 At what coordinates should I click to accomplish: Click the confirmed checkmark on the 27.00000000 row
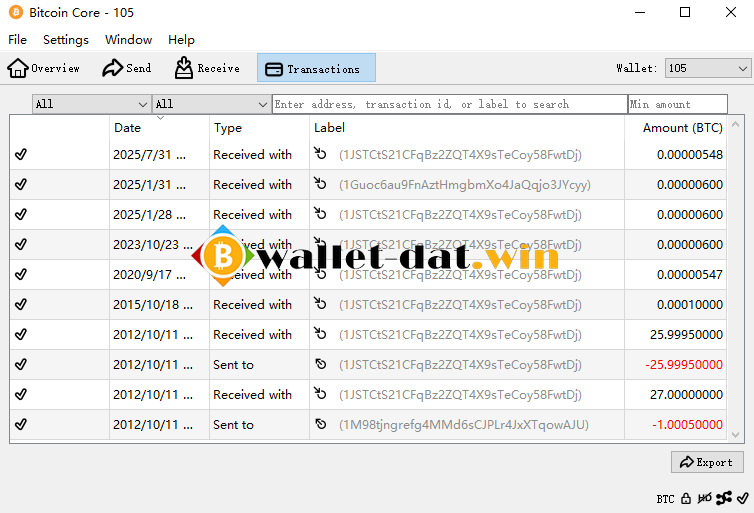(x=21, y=394)
